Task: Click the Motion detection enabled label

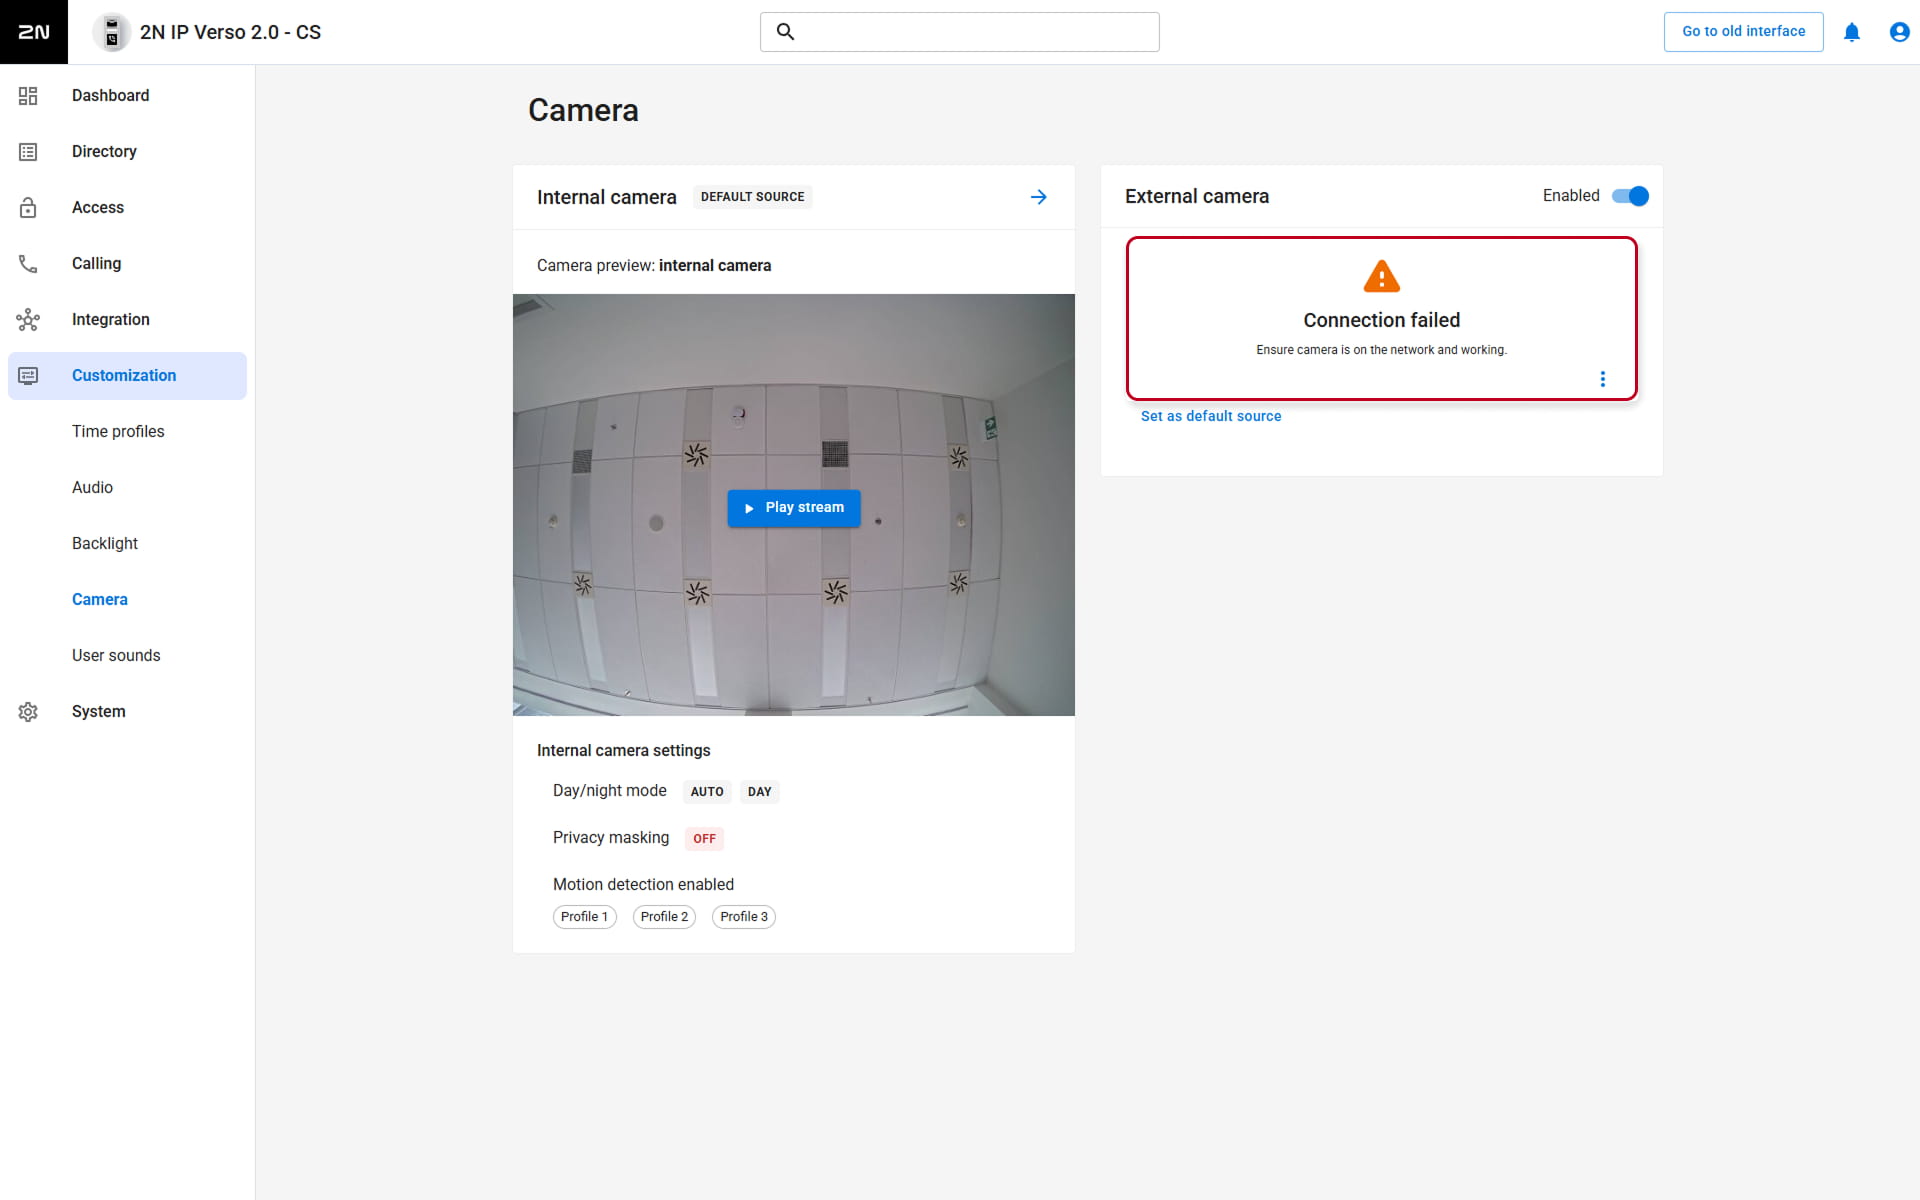Action: tap(644, 885)
